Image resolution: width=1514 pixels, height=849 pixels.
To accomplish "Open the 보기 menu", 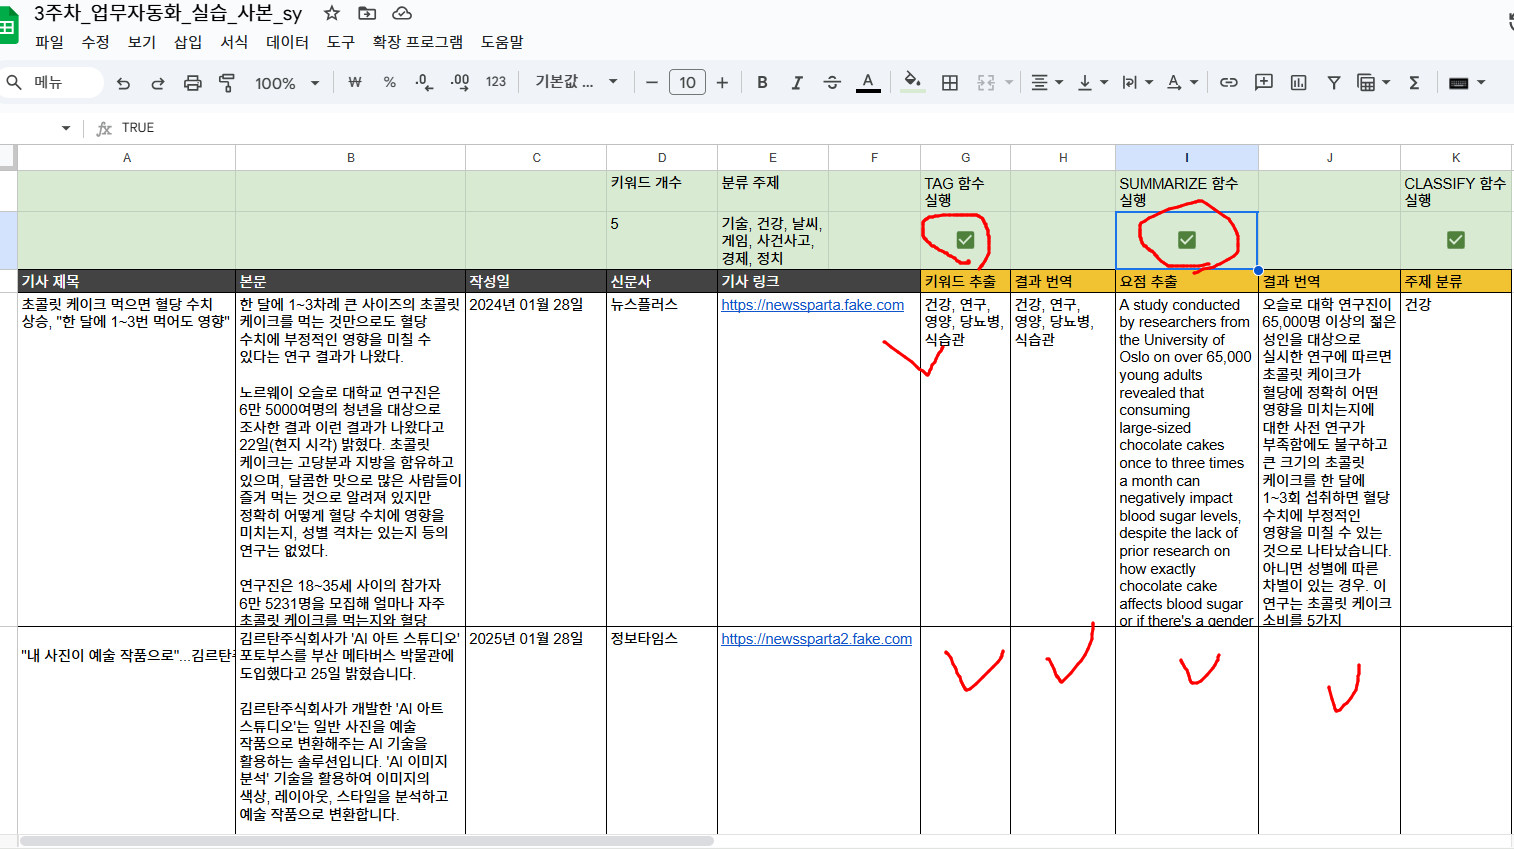I will coord(142,42).
